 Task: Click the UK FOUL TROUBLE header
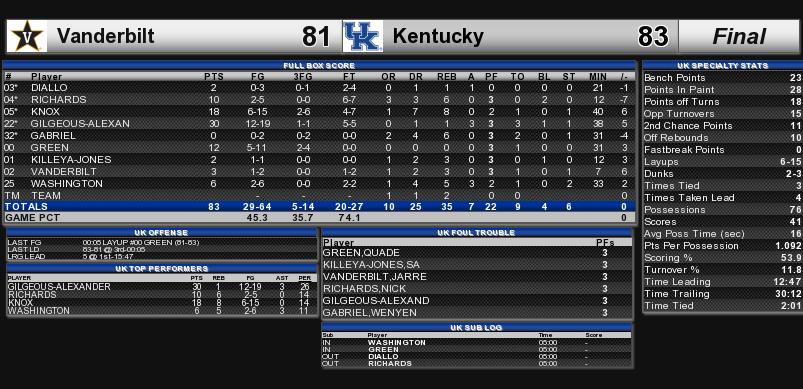pos(476,233)
